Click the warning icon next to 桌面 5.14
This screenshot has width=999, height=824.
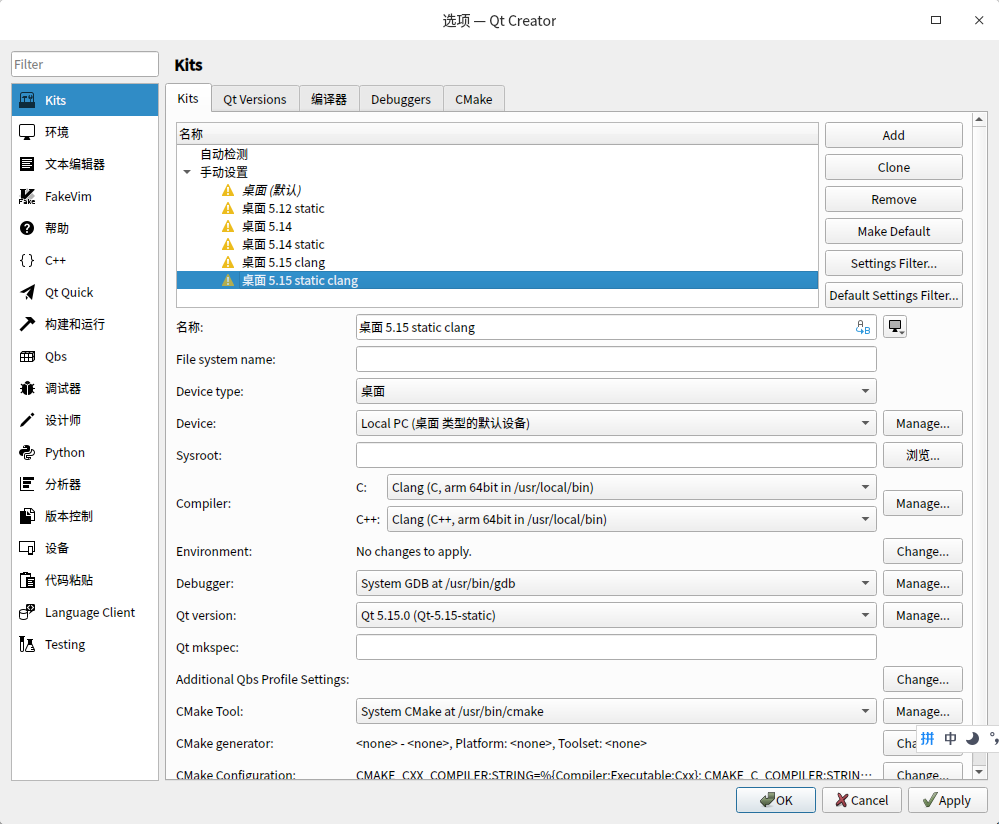pyautogui.click(x=228, y=226)
